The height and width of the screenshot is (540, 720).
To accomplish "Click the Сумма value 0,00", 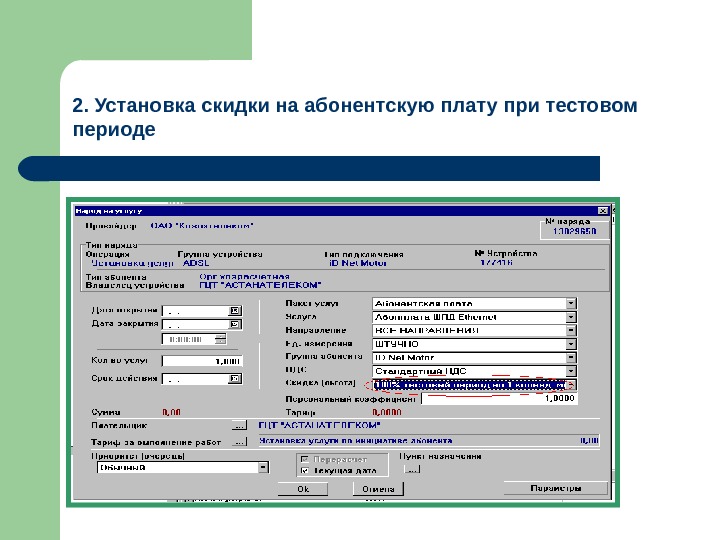I will tap(171, 412).
